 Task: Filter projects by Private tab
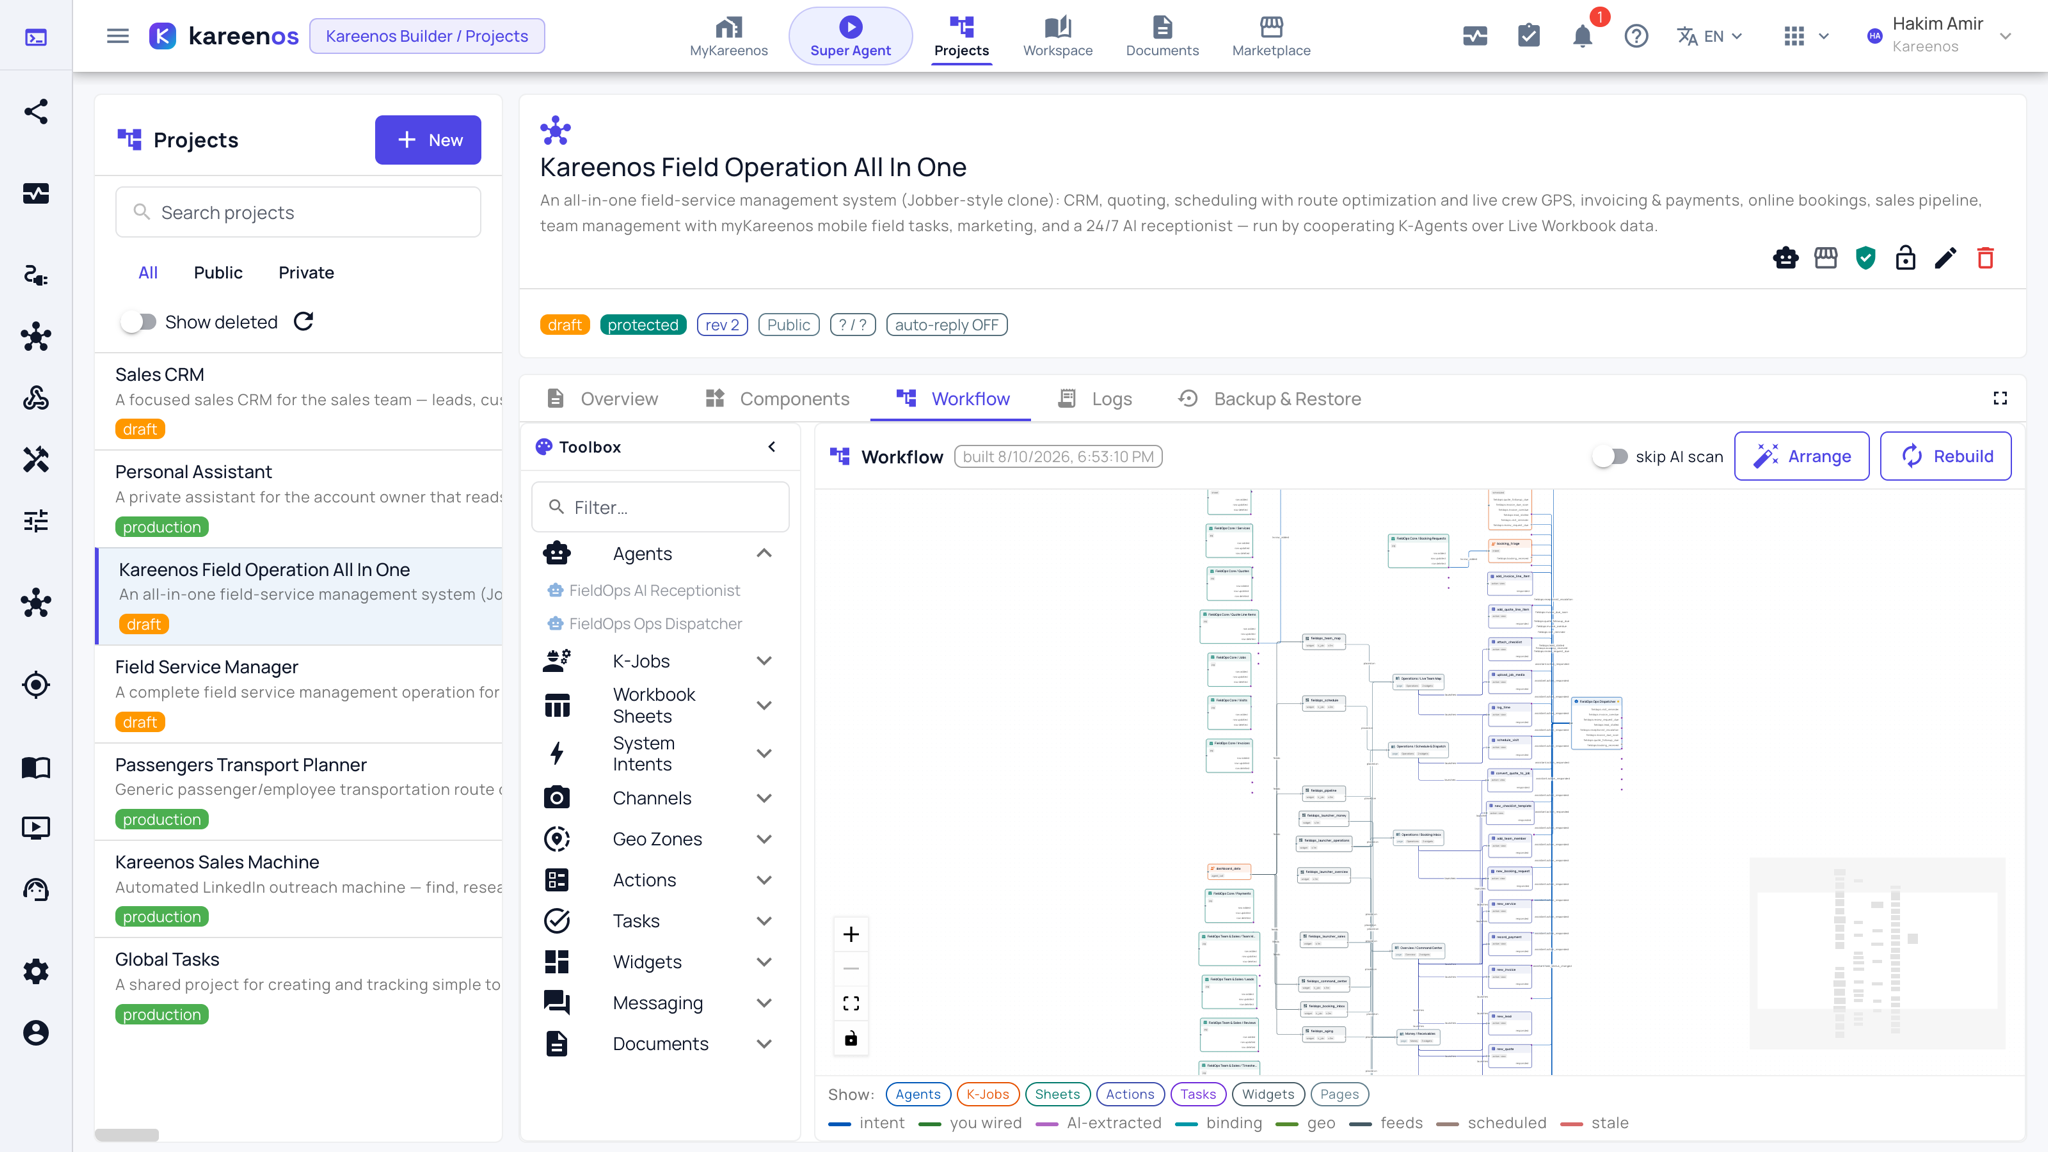point(306,273)
